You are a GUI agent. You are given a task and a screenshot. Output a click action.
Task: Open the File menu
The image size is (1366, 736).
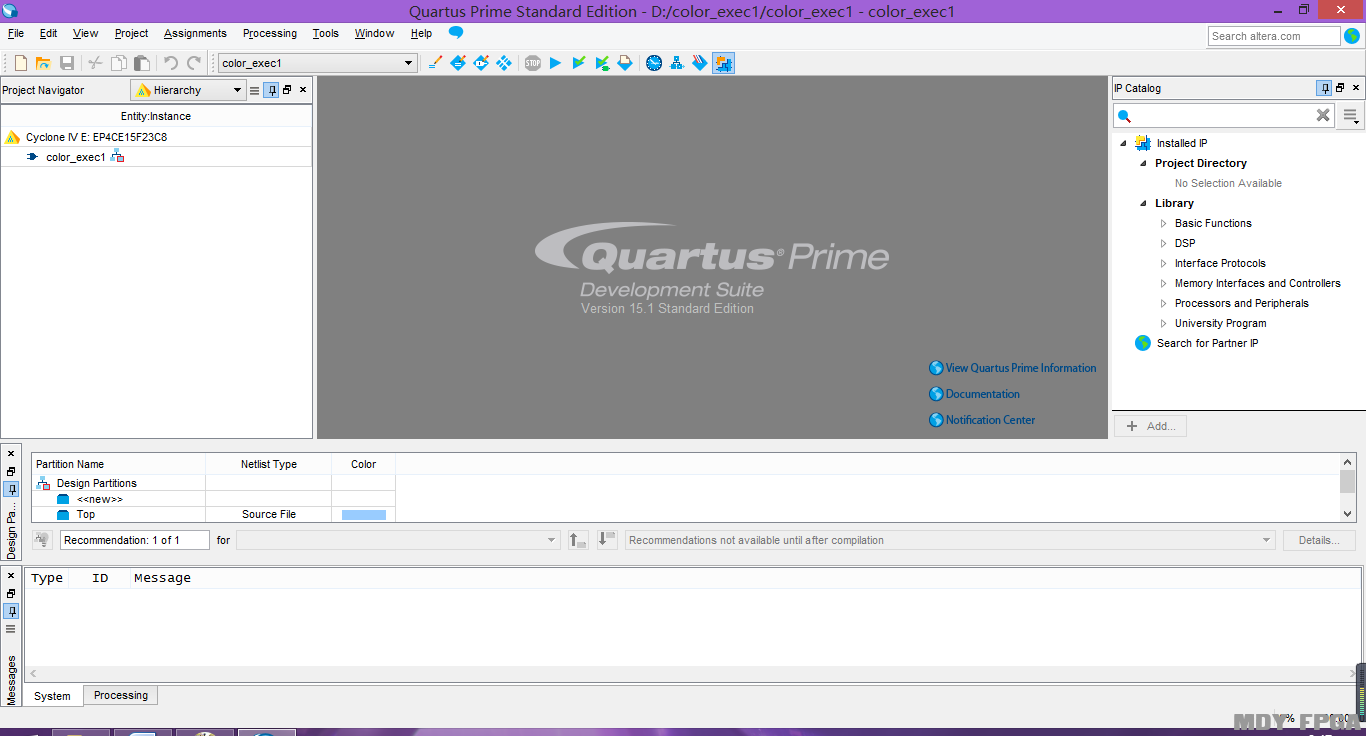[x=16, y=33]
